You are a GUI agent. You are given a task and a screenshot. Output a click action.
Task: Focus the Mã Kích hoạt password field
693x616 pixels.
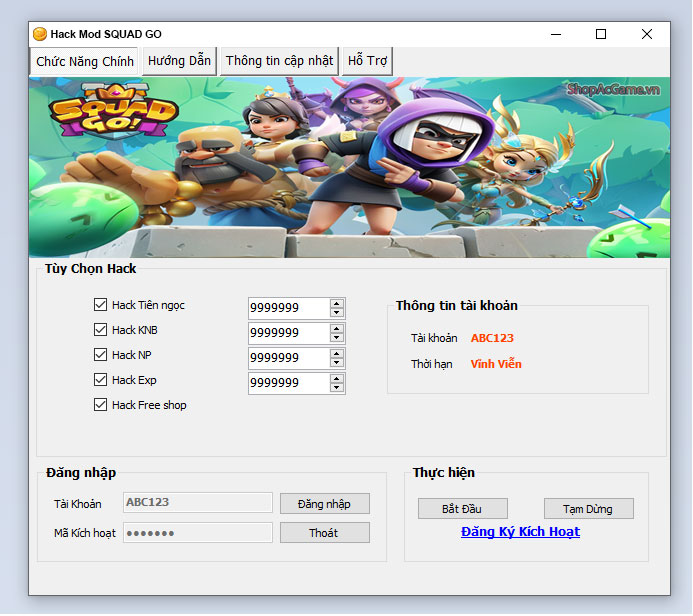coord(198,533)
